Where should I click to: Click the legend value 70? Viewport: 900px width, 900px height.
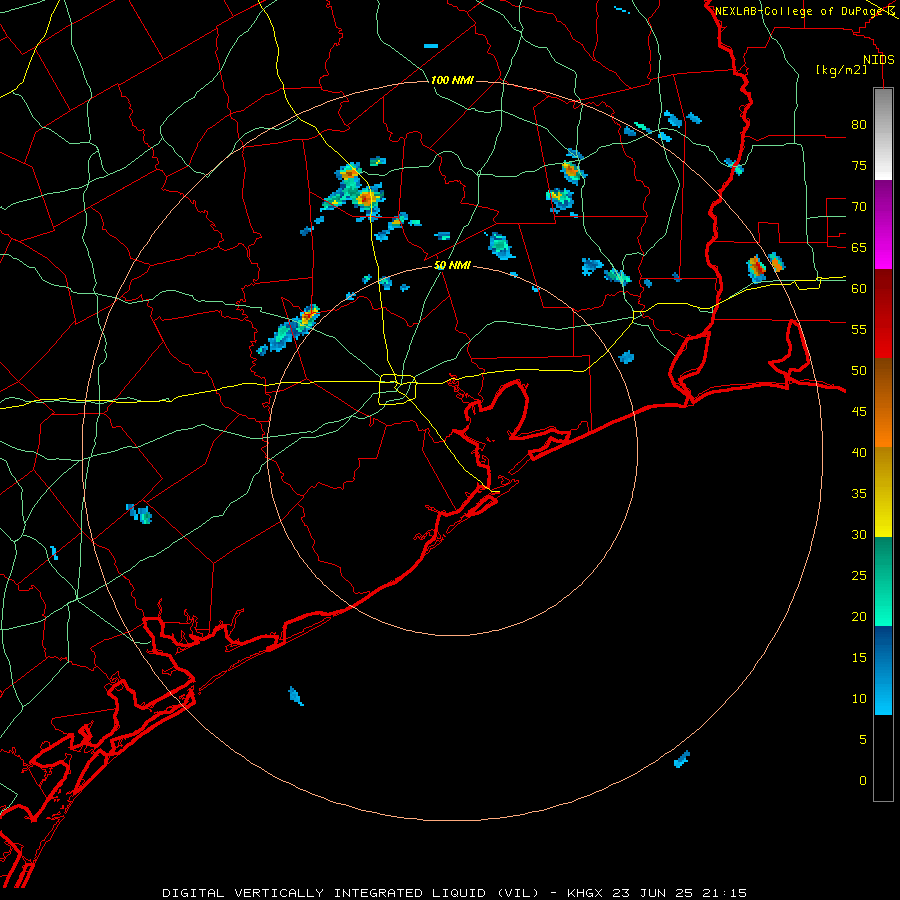coord(859,207)
